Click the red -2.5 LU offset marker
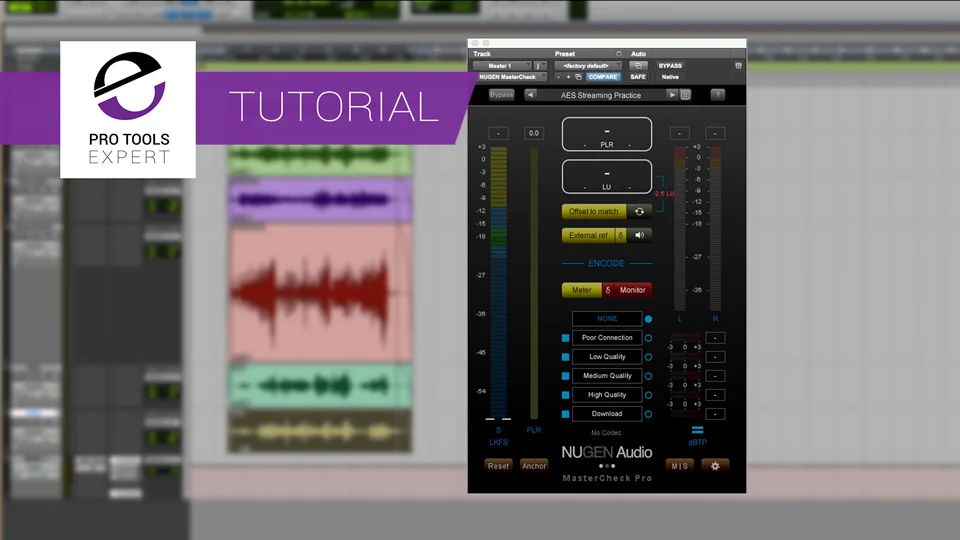The height and width of the screenshot is (540, 960). click(x=663, y=193)
